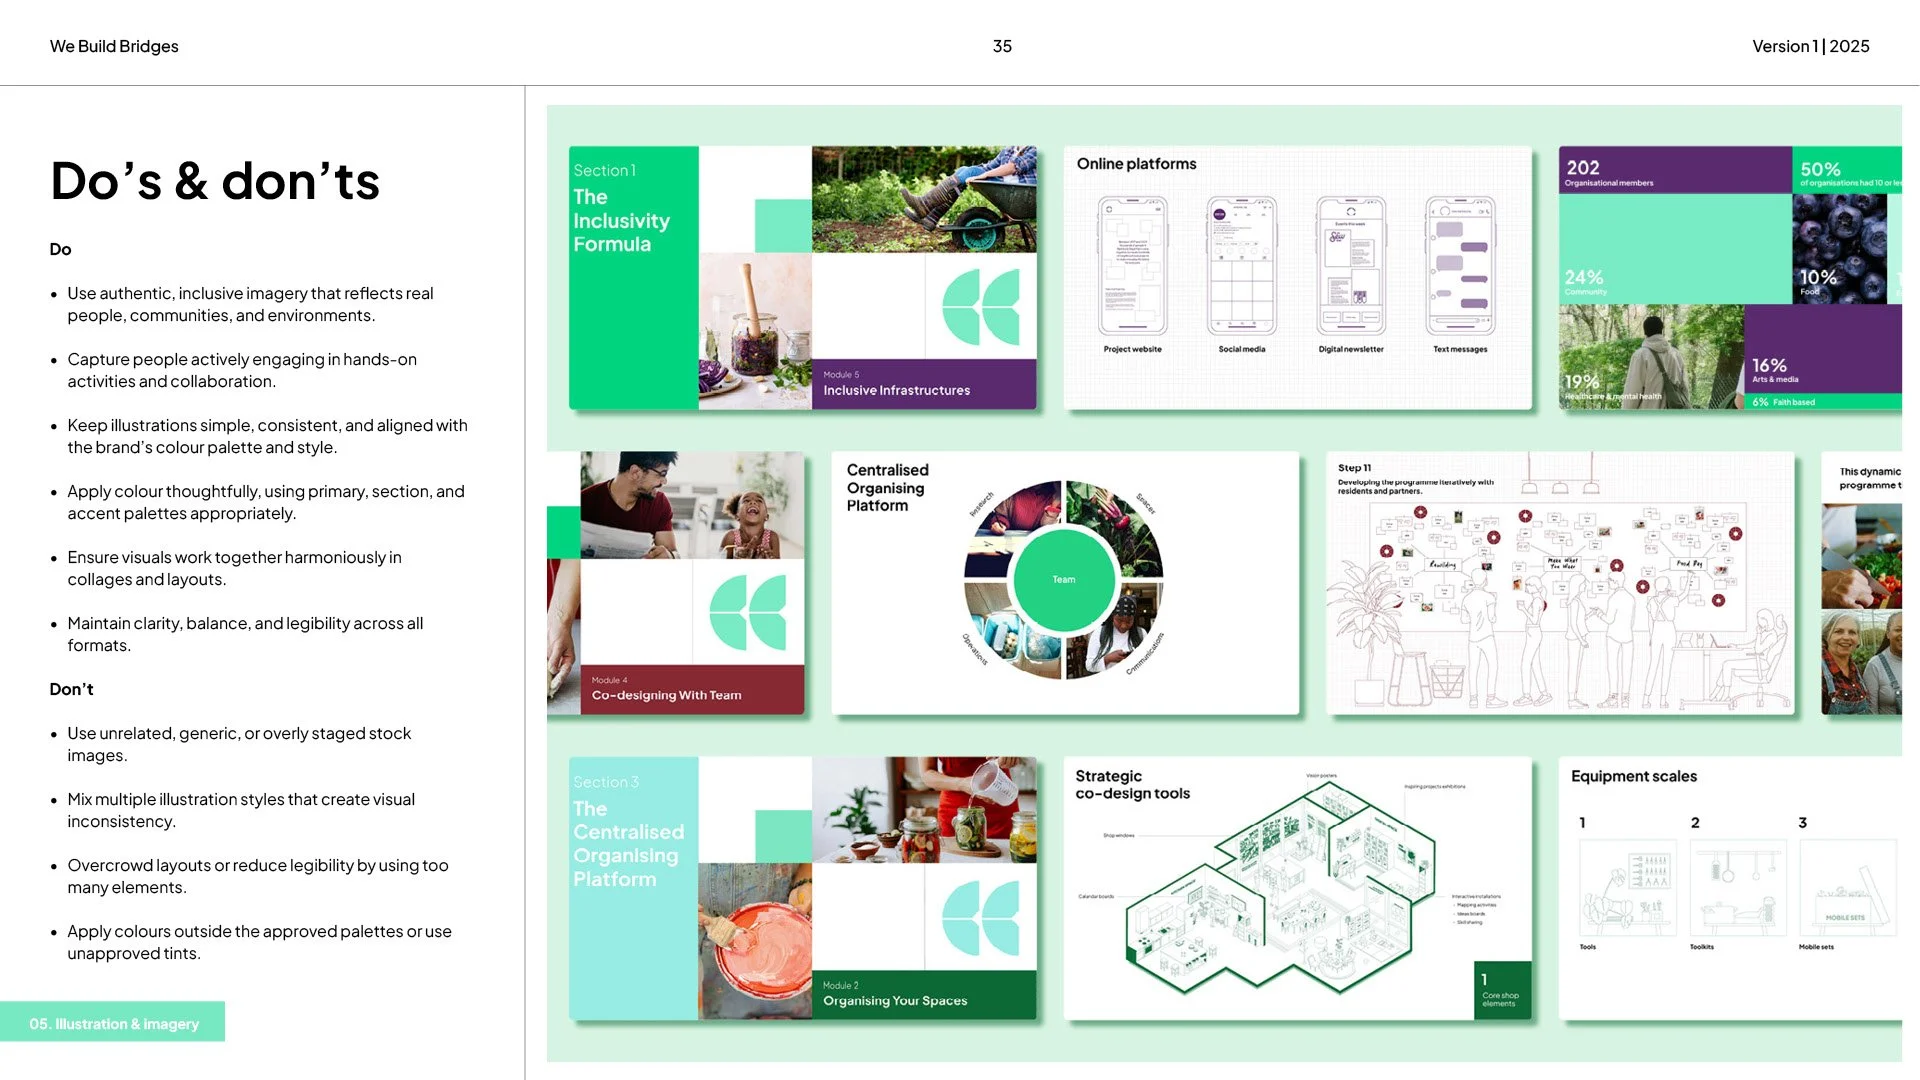Click the Toolkits illustration under number 2
Screen dimensions: 1920x1080
point(1737,887)
